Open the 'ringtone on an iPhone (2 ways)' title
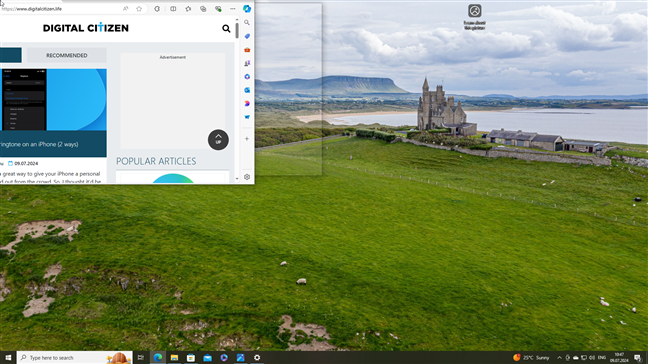Image resolution: width=648 pixels, height=364 pixels. pyautogui.click(x=39, y=144)
